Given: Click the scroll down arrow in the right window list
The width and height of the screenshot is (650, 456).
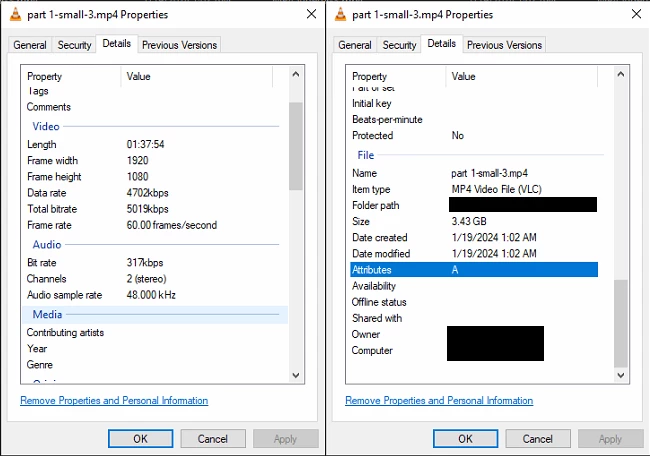Looking at the screenshot, I should tap(621, 375).
